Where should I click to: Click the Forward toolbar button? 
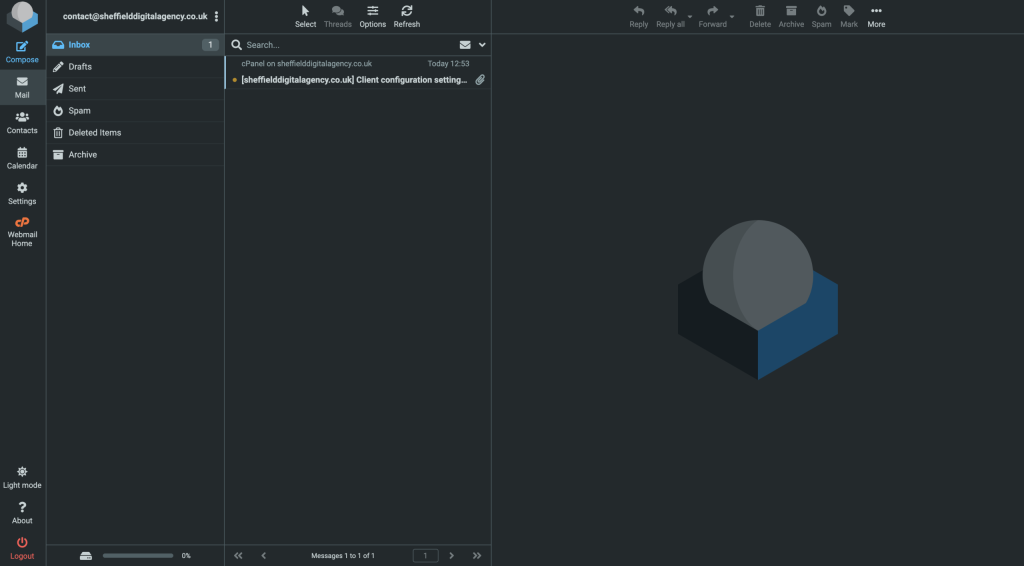pos(712,16)
